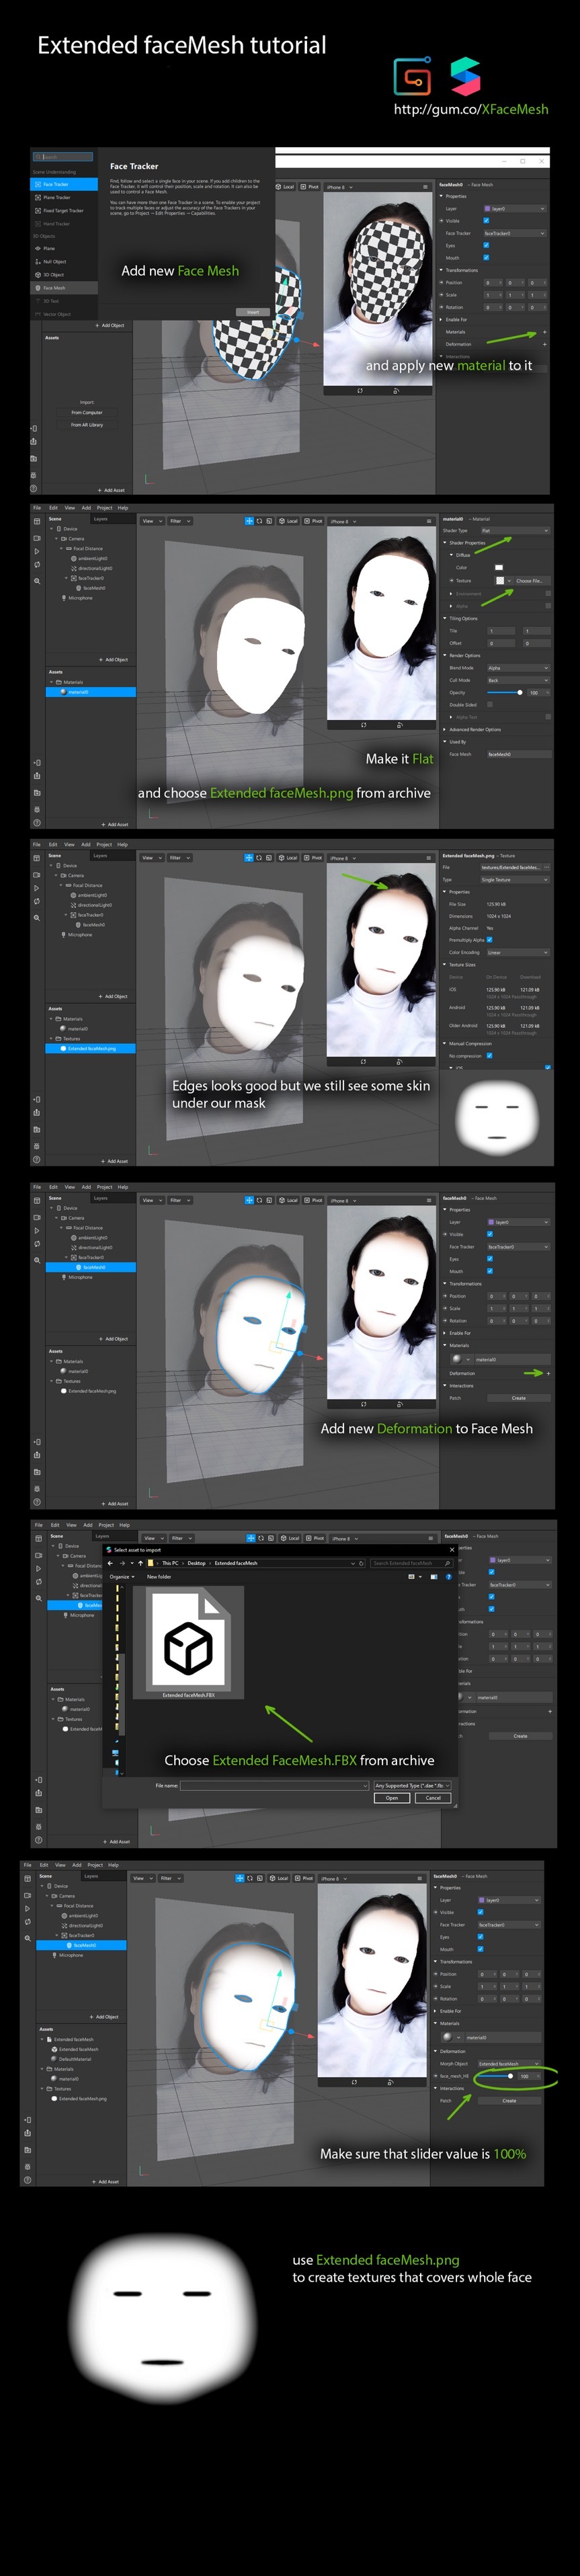Screen dimensions: 580x2576
Task: Click File name field in import dialog
Action: 274,1785
